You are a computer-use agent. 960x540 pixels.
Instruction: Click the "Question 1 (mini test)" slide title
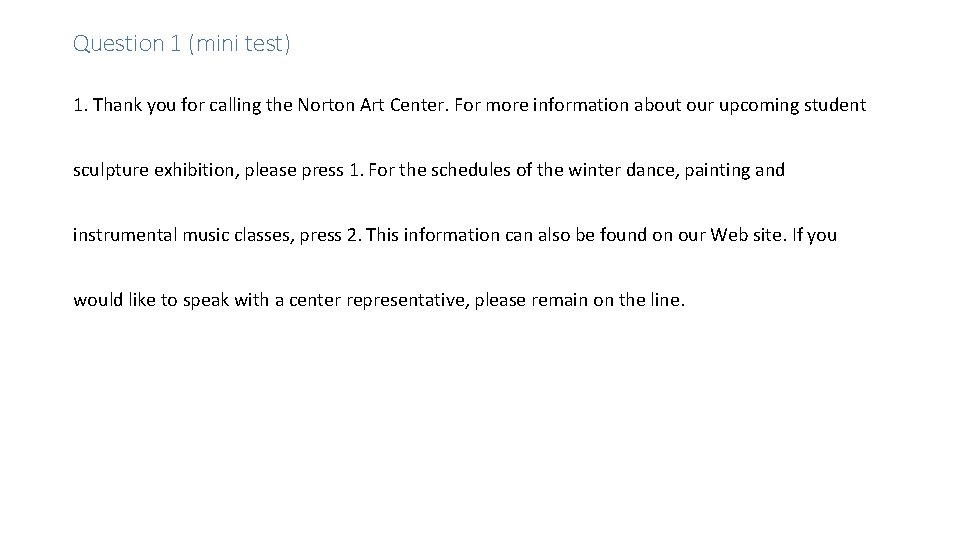point(181,43)
